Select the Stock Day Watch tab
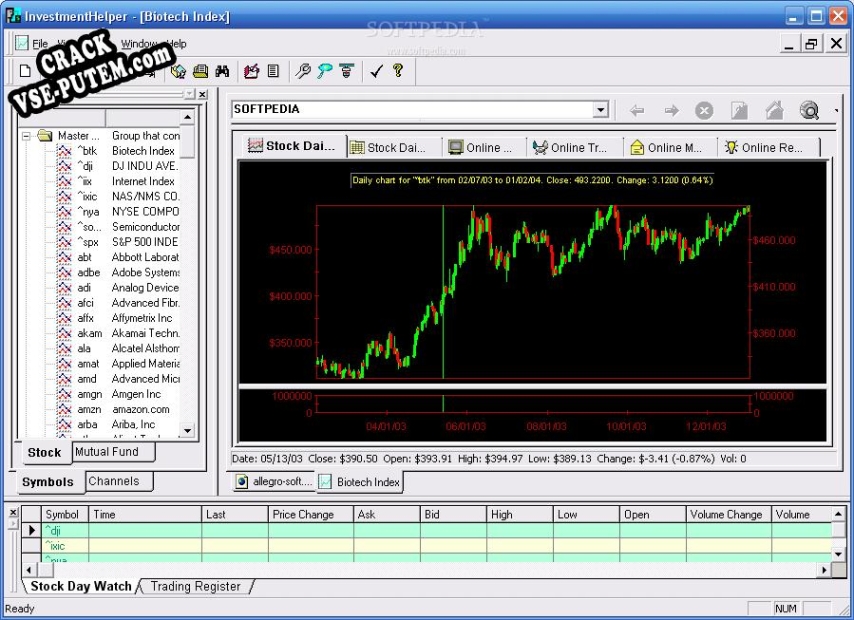The height and width of the screenshot is (620, 854). pos(81,586)
